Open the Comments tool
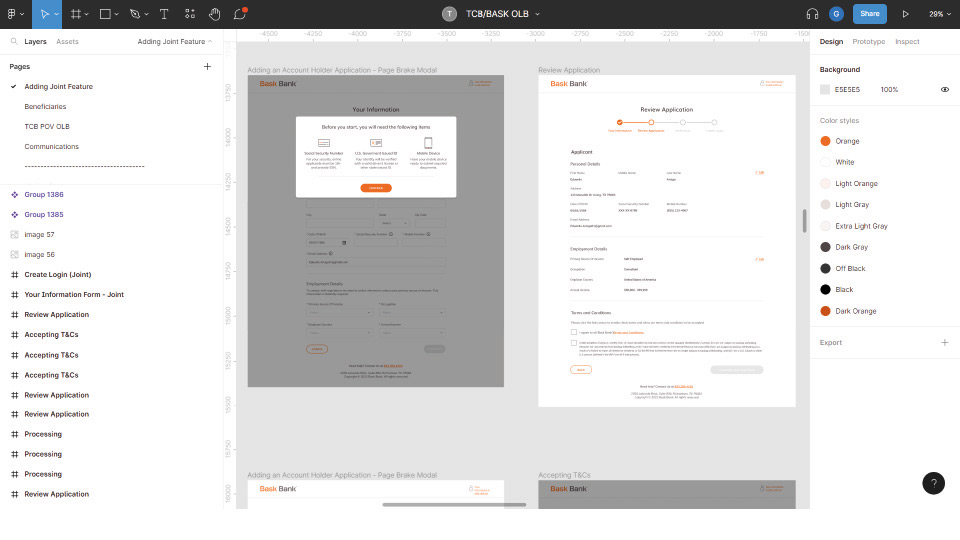Screen dimensions: 960x540 point(240,13)
